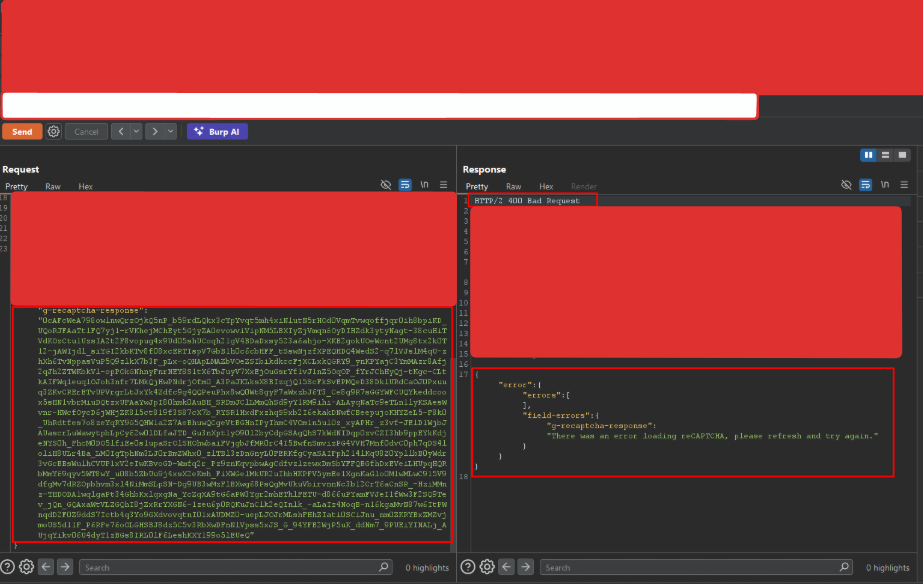Image resolution: width=923 pixels, height=584 pixels.
Task: Click the "error" key in response JSON
Action: [515, 385]
